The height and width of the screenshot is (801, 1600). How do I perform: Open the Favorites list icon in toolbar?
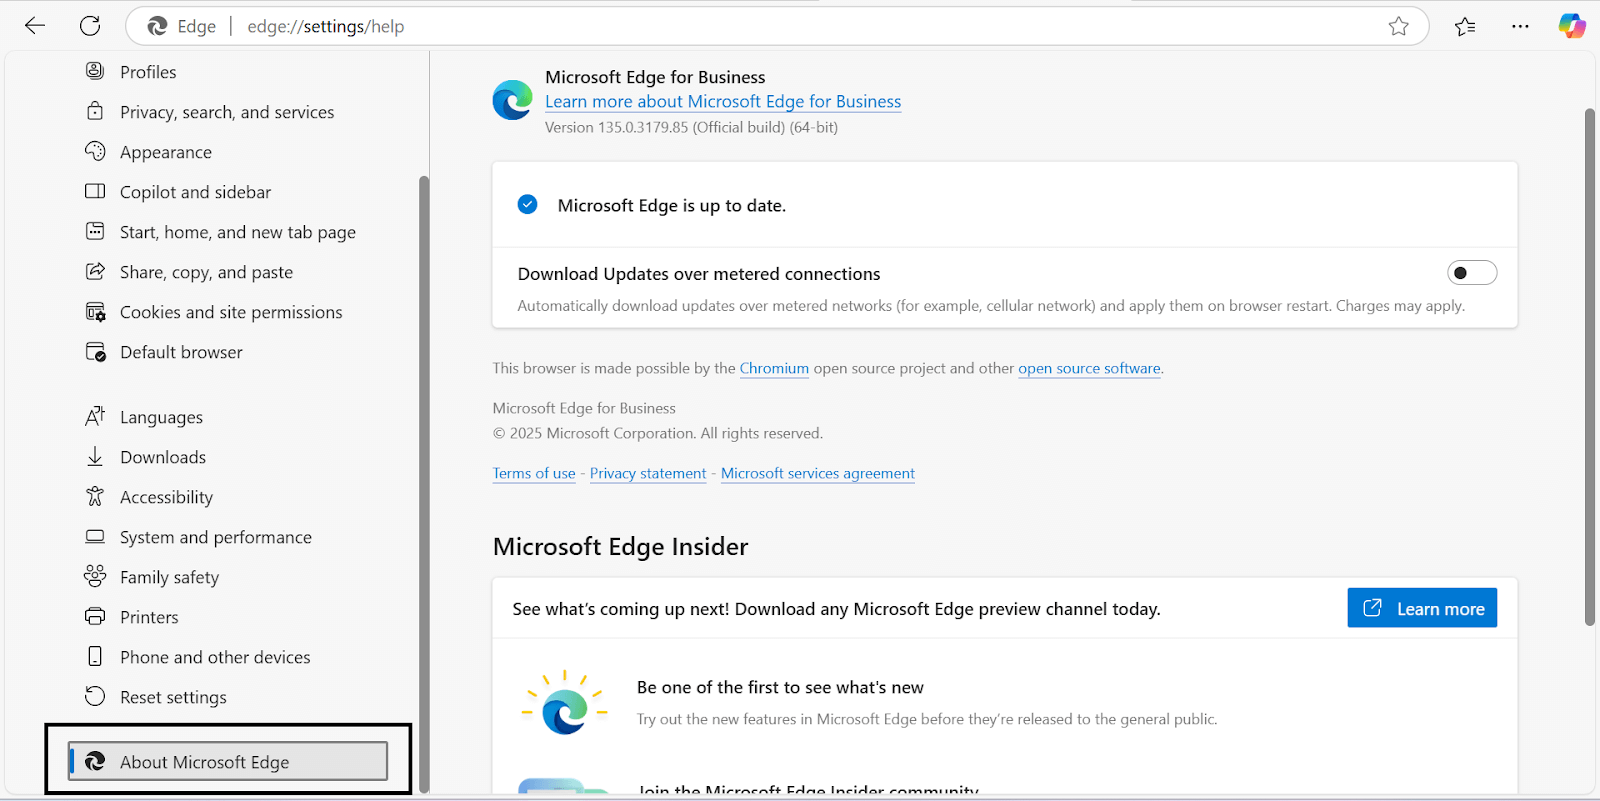click(1465, 26)
